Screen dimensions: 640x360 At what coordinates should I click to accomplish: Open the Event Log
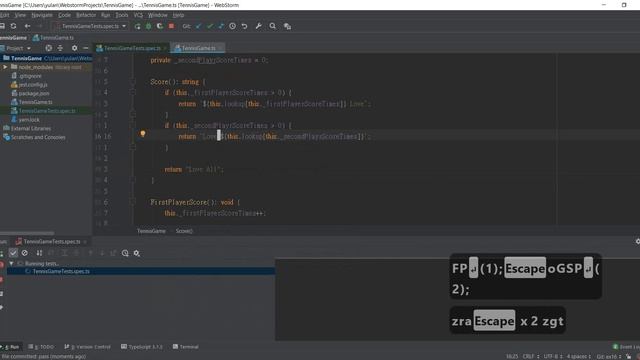pos(626,347)
